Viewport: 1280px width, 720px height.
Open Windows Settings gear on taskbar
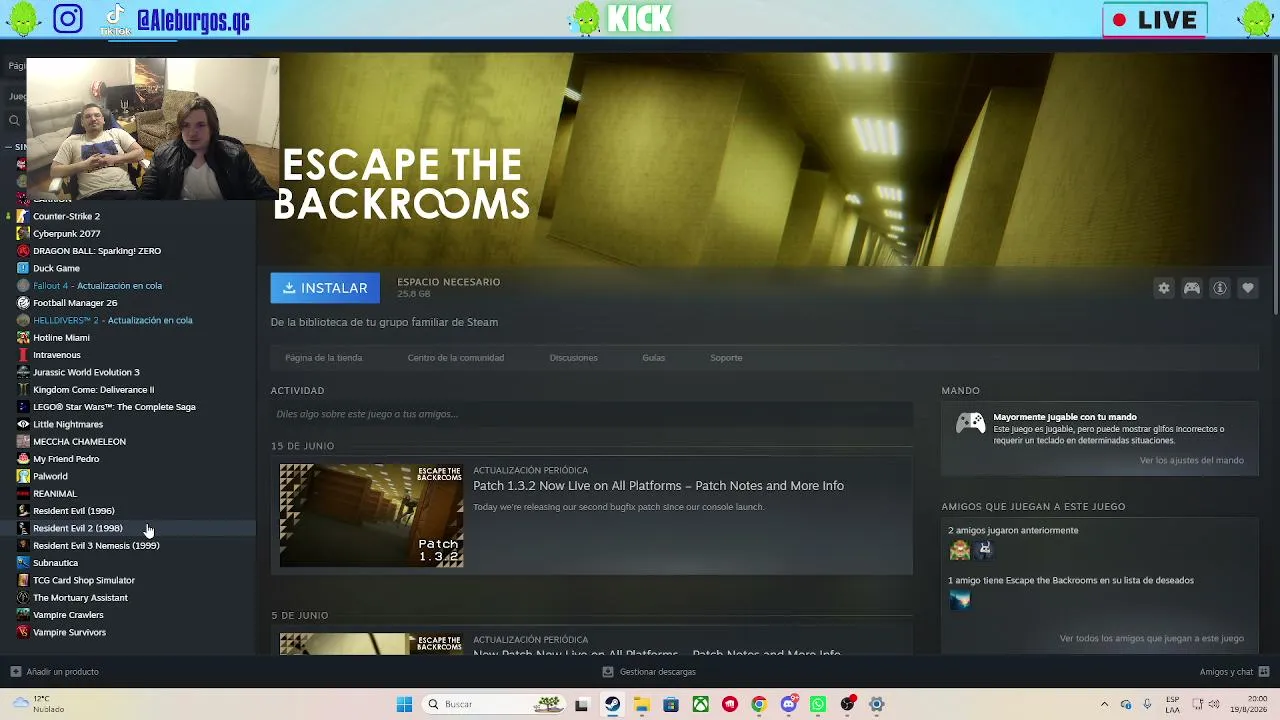[877, 704]
